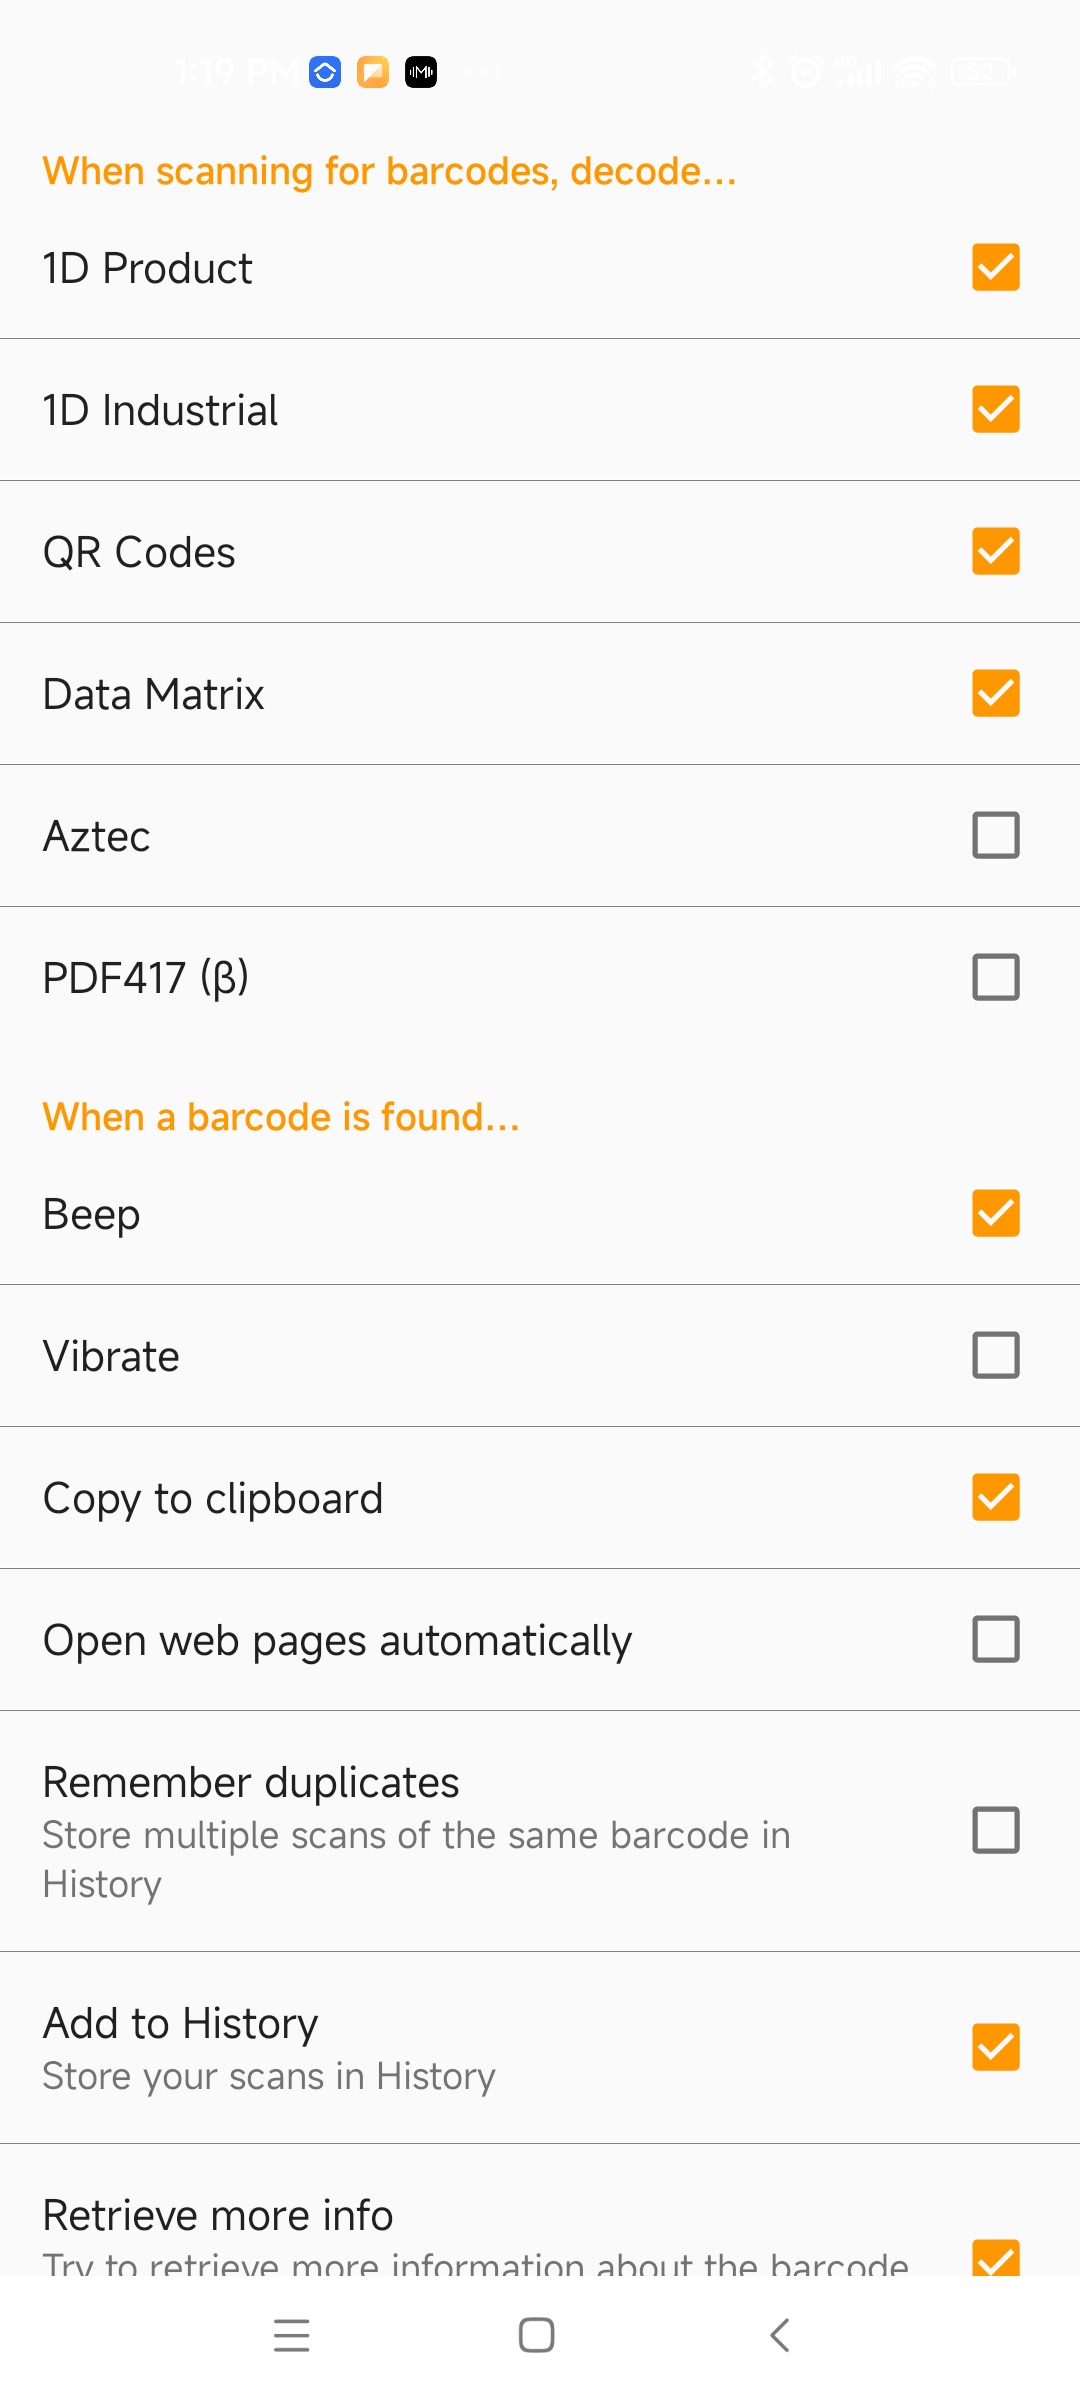The width and height of the screenshot is (1080, 2400).
Task: Turn off the Beep checkbox
Action: [995, 1213]
